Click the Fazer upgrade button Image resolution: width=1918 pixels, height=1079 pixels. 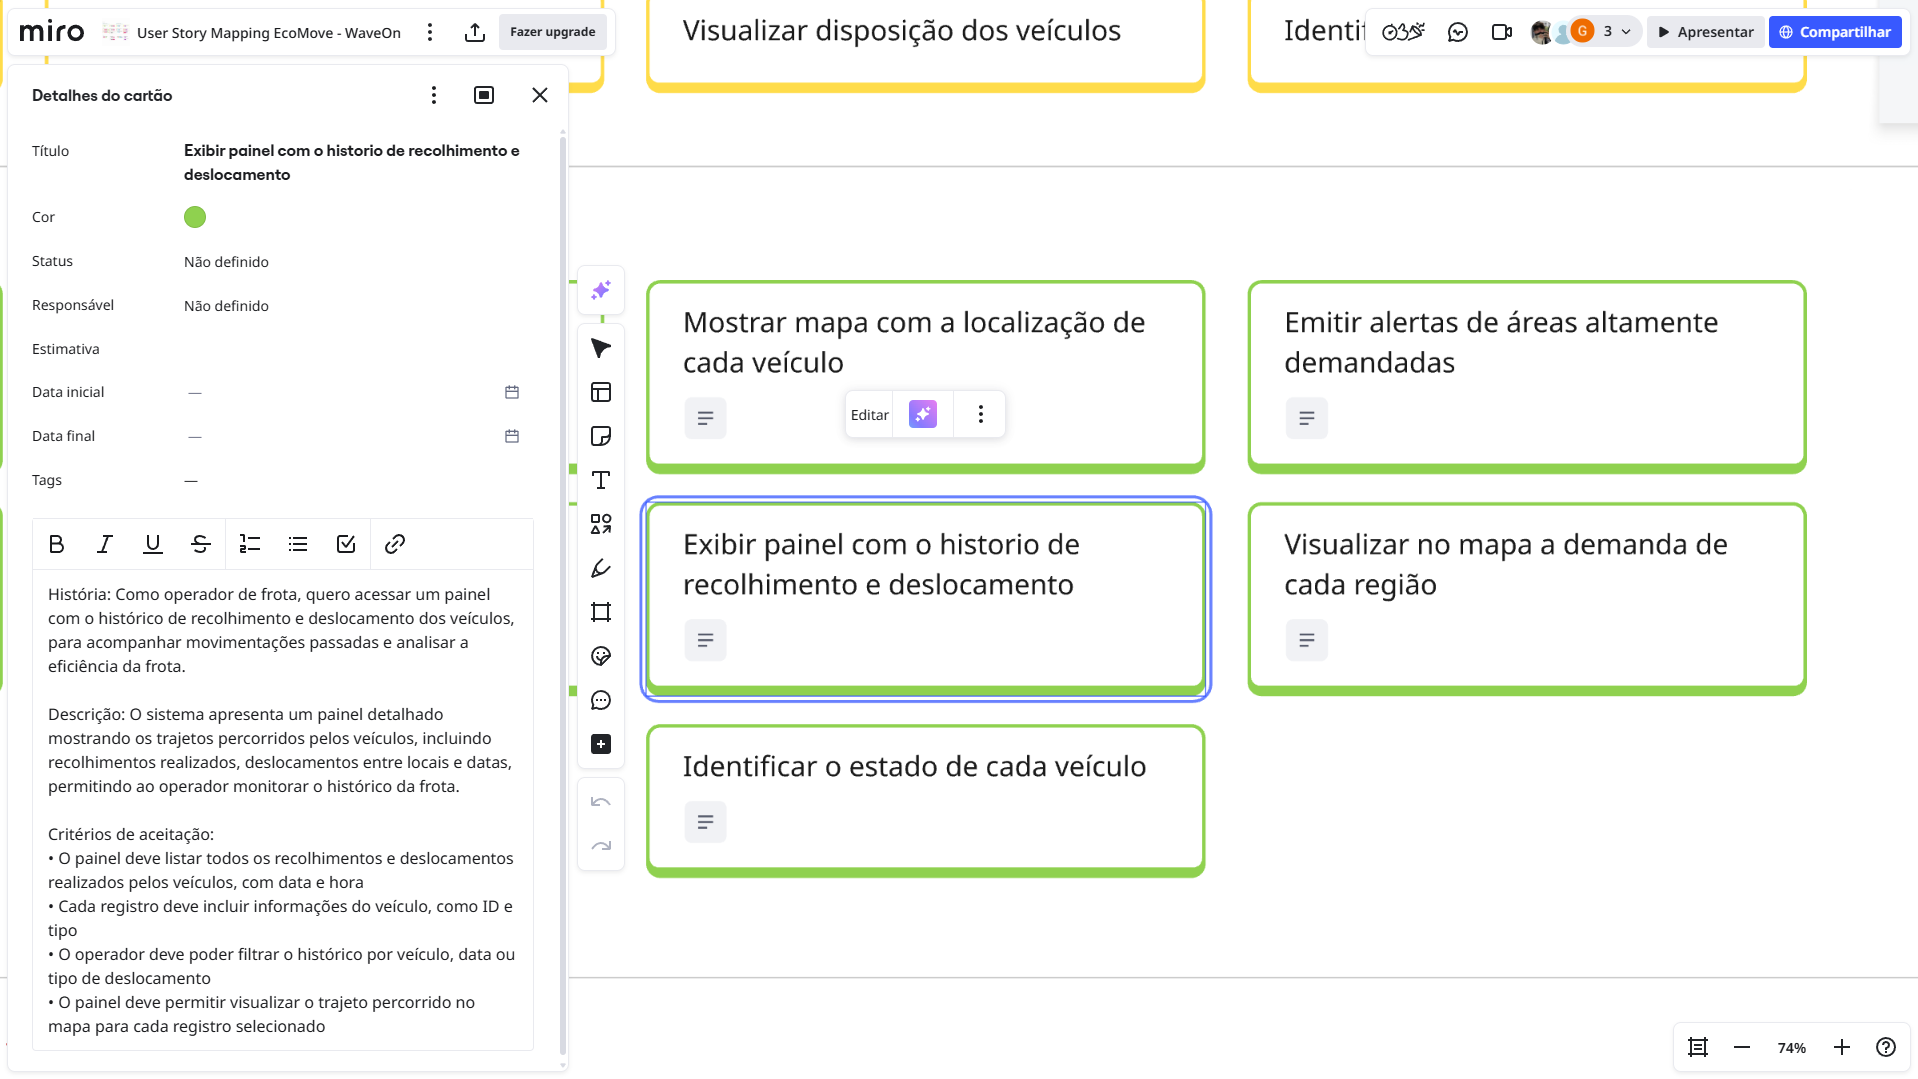552,32
